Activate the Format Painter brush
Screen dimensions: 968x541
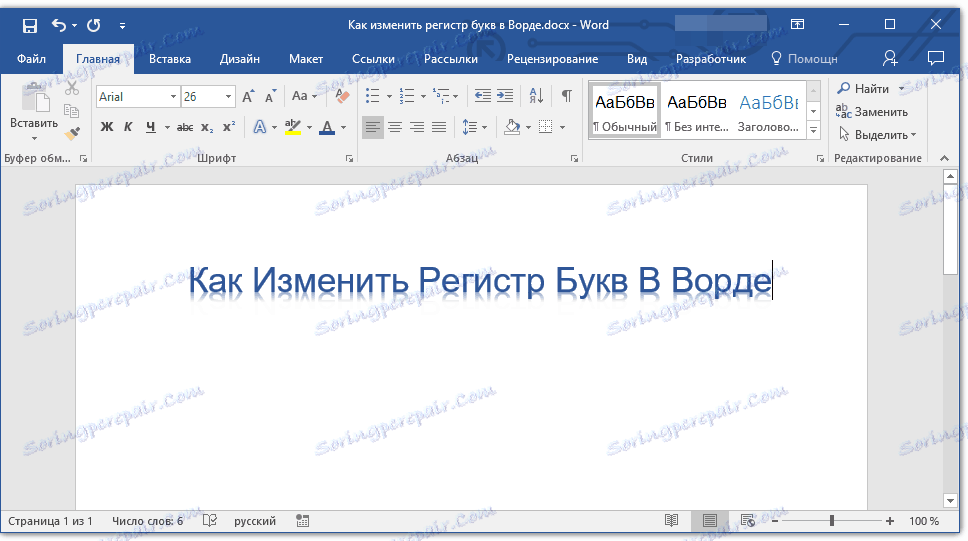click(x=72, y=133)
